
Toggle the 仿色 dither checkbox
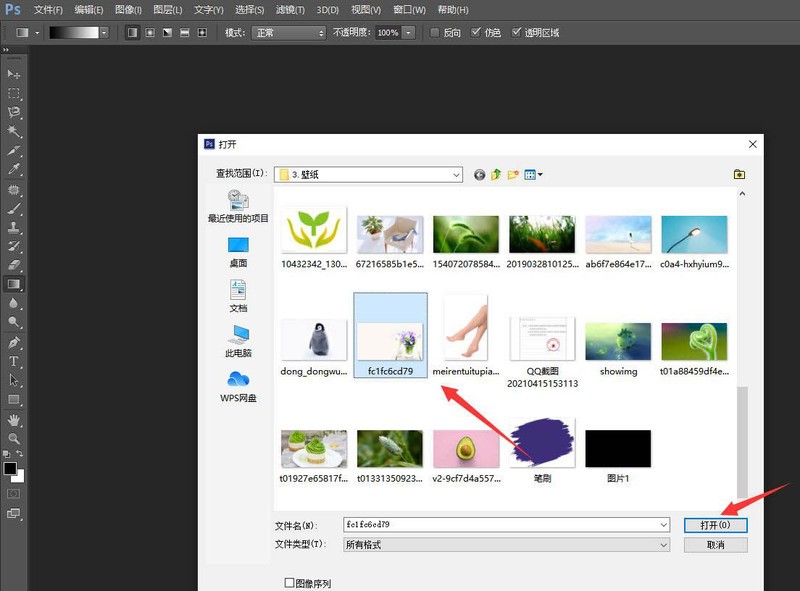pyautogui.click(x=476, y=32)
